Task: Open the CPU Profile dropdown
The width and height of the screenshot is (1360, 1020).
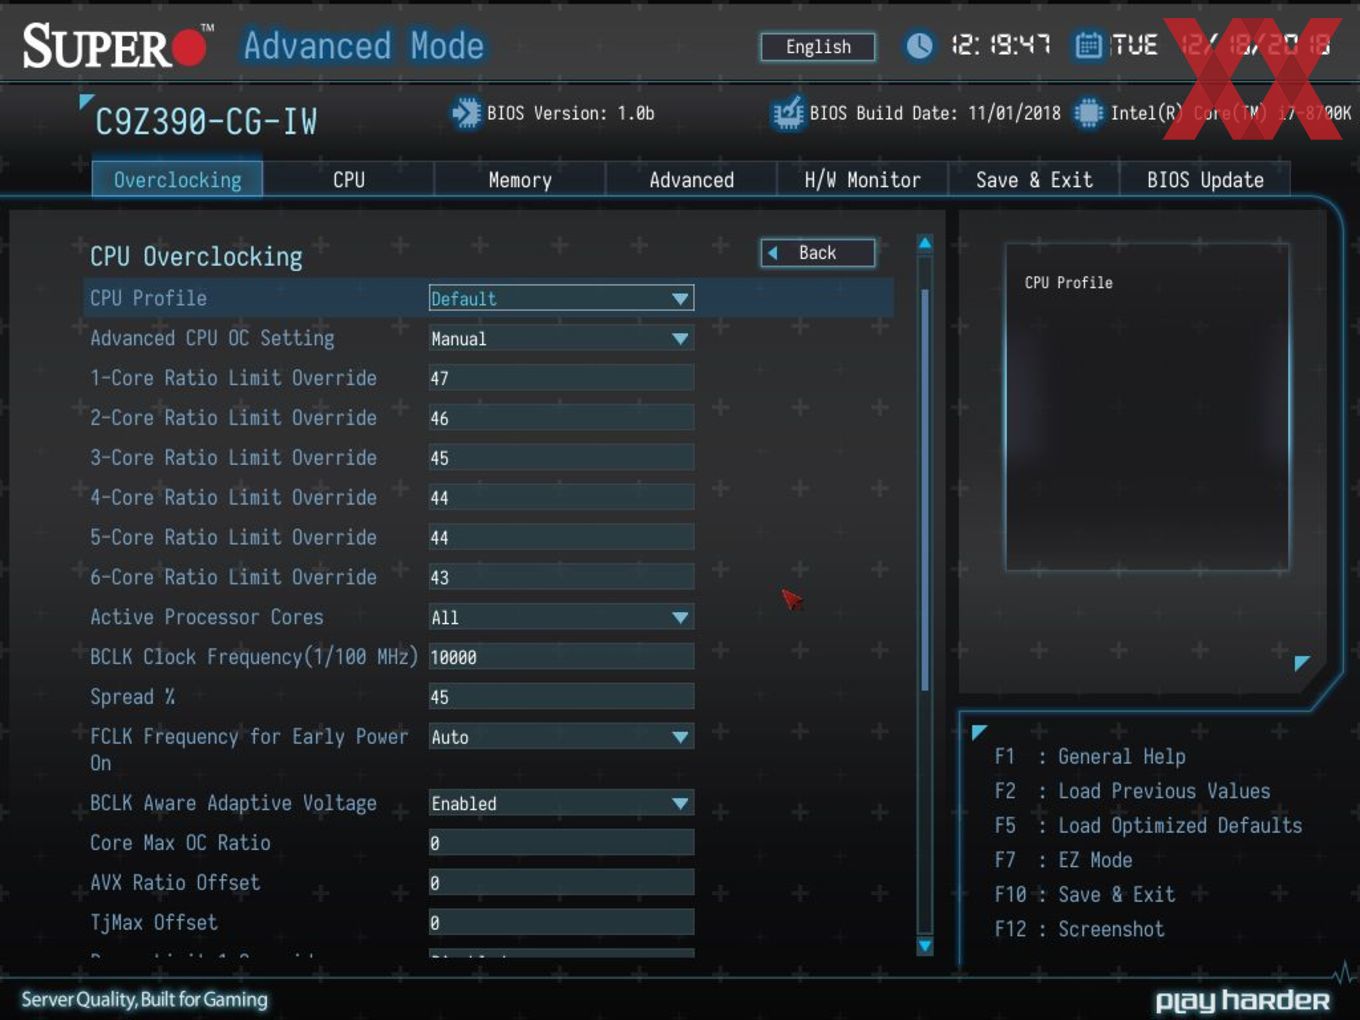Action: 561,298
